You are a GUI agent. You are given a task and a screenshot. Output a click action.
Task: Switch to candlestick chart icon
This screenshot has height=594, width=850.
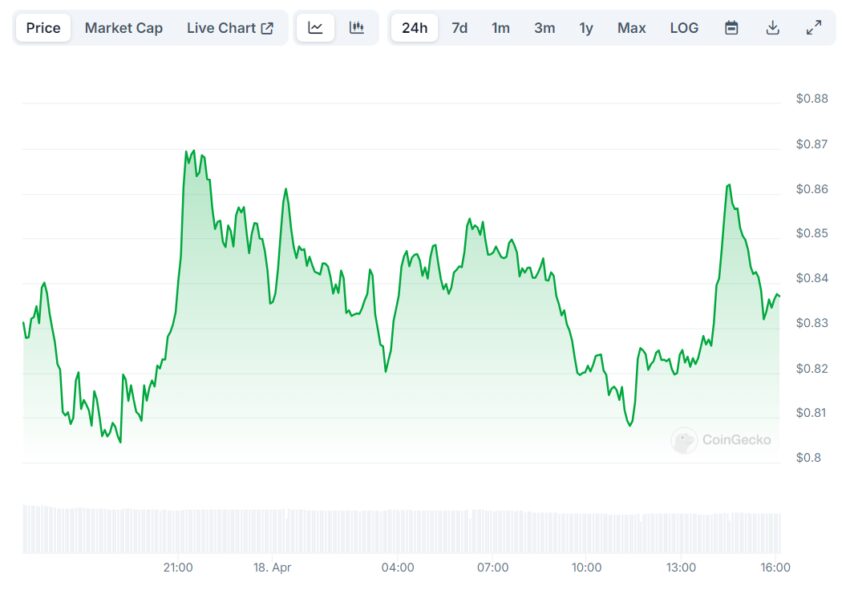click(x=356, y=28)
